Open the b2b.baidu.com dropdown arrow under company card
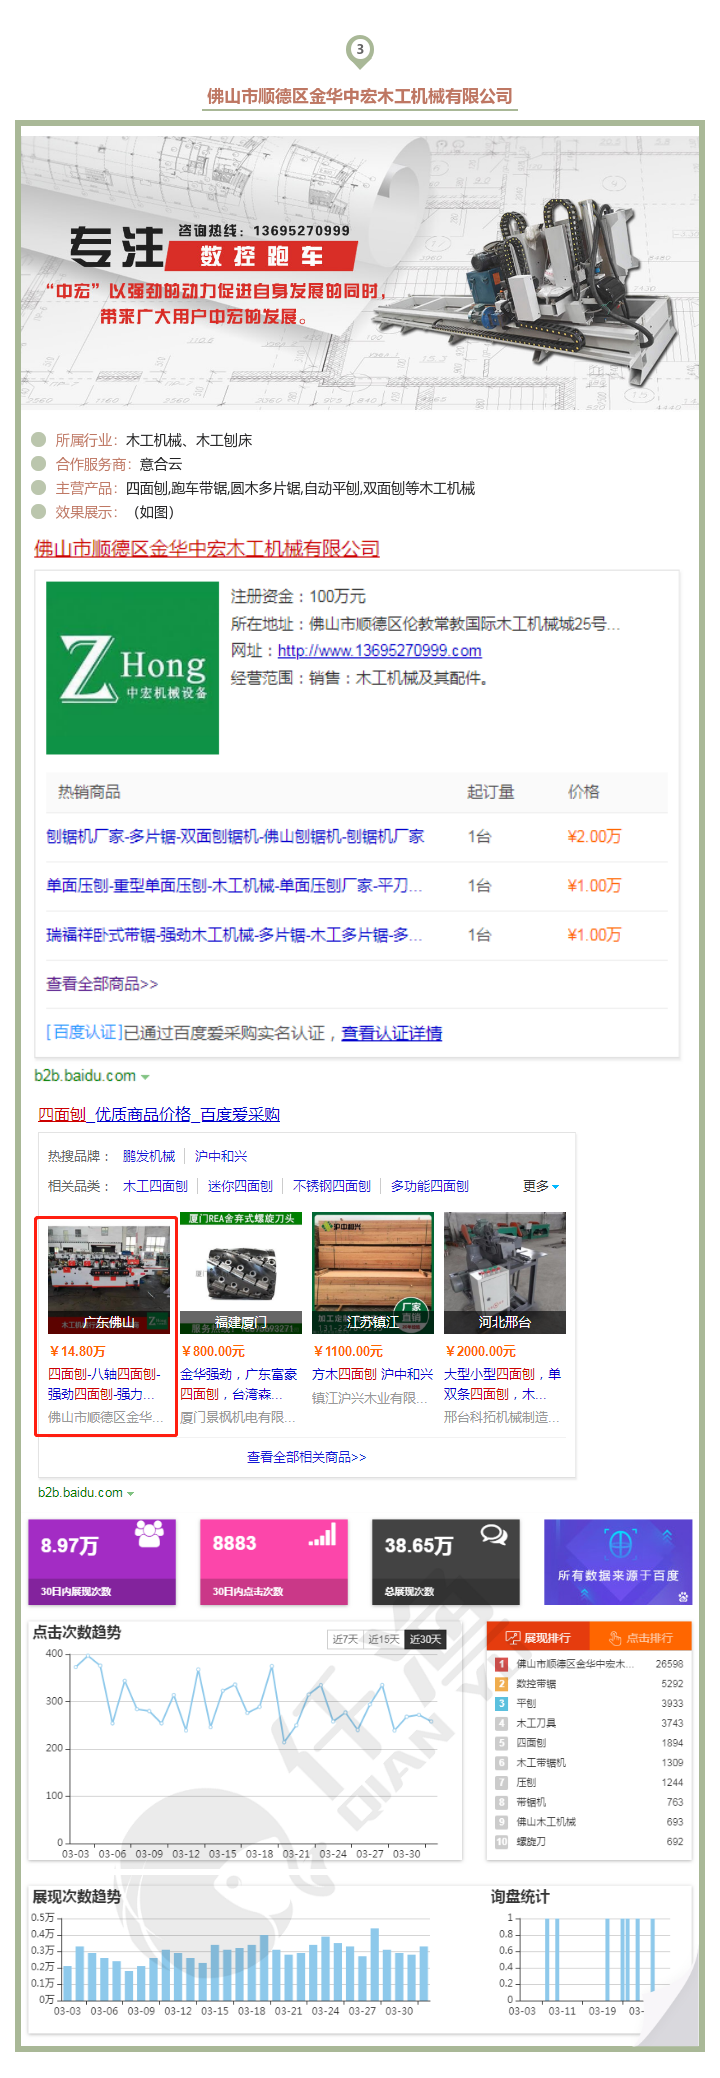The height and width of the screenshot is (2078, 720). pos(145,1077)
